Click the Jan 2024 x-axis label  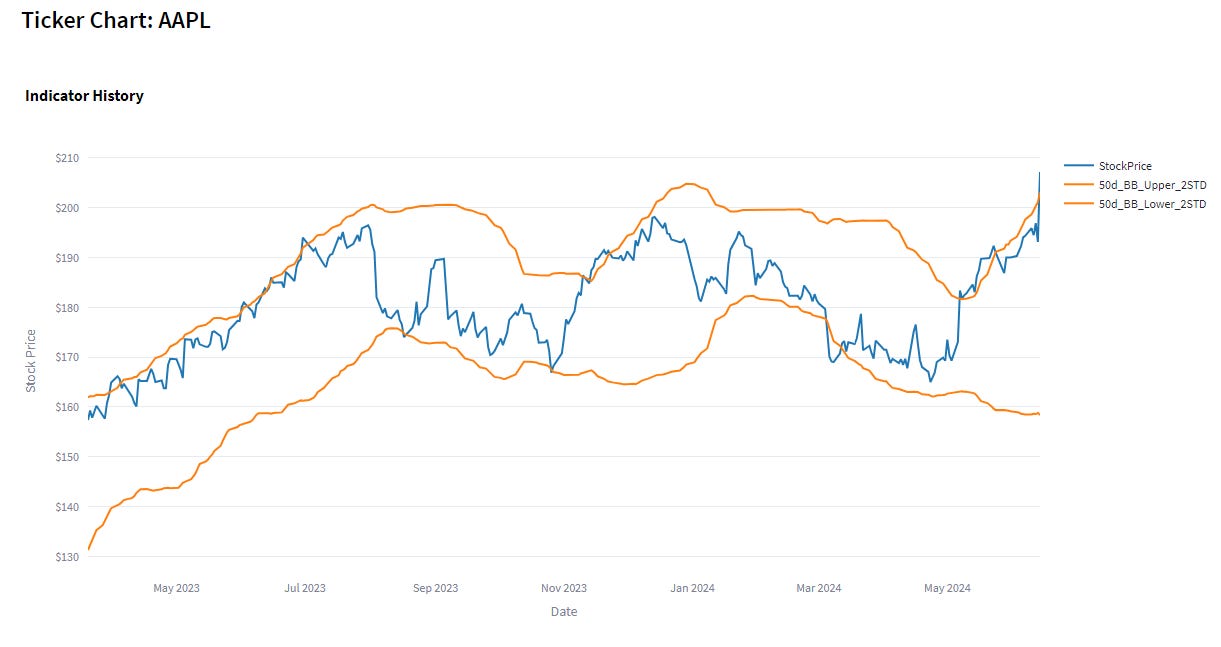pyautogui.click(x=693, y=588)
